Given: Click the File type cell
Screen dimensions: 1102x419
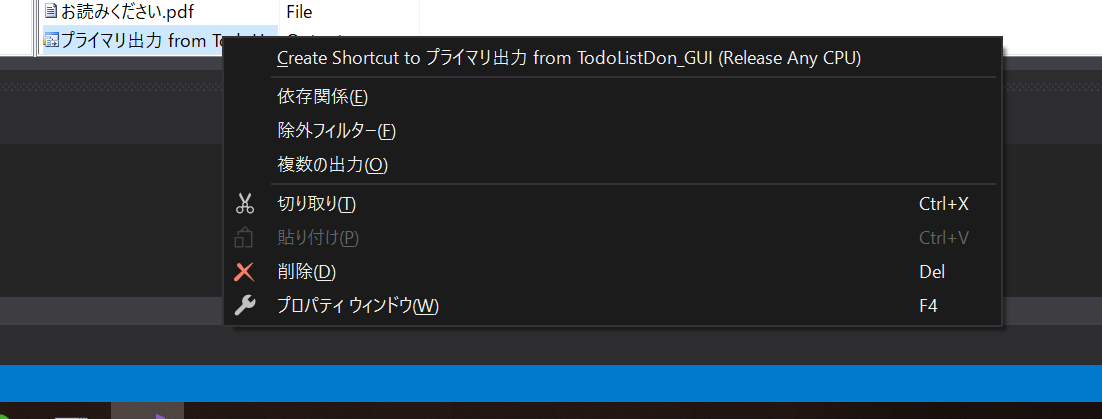Looking at the screenshot, I should [299, 12].
